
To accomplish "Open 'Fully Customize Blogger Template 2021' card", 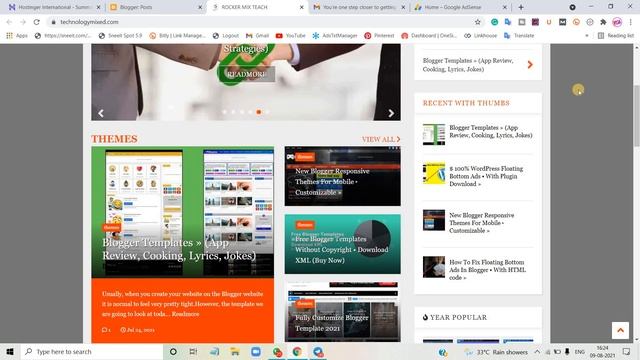I will [342, 312].
